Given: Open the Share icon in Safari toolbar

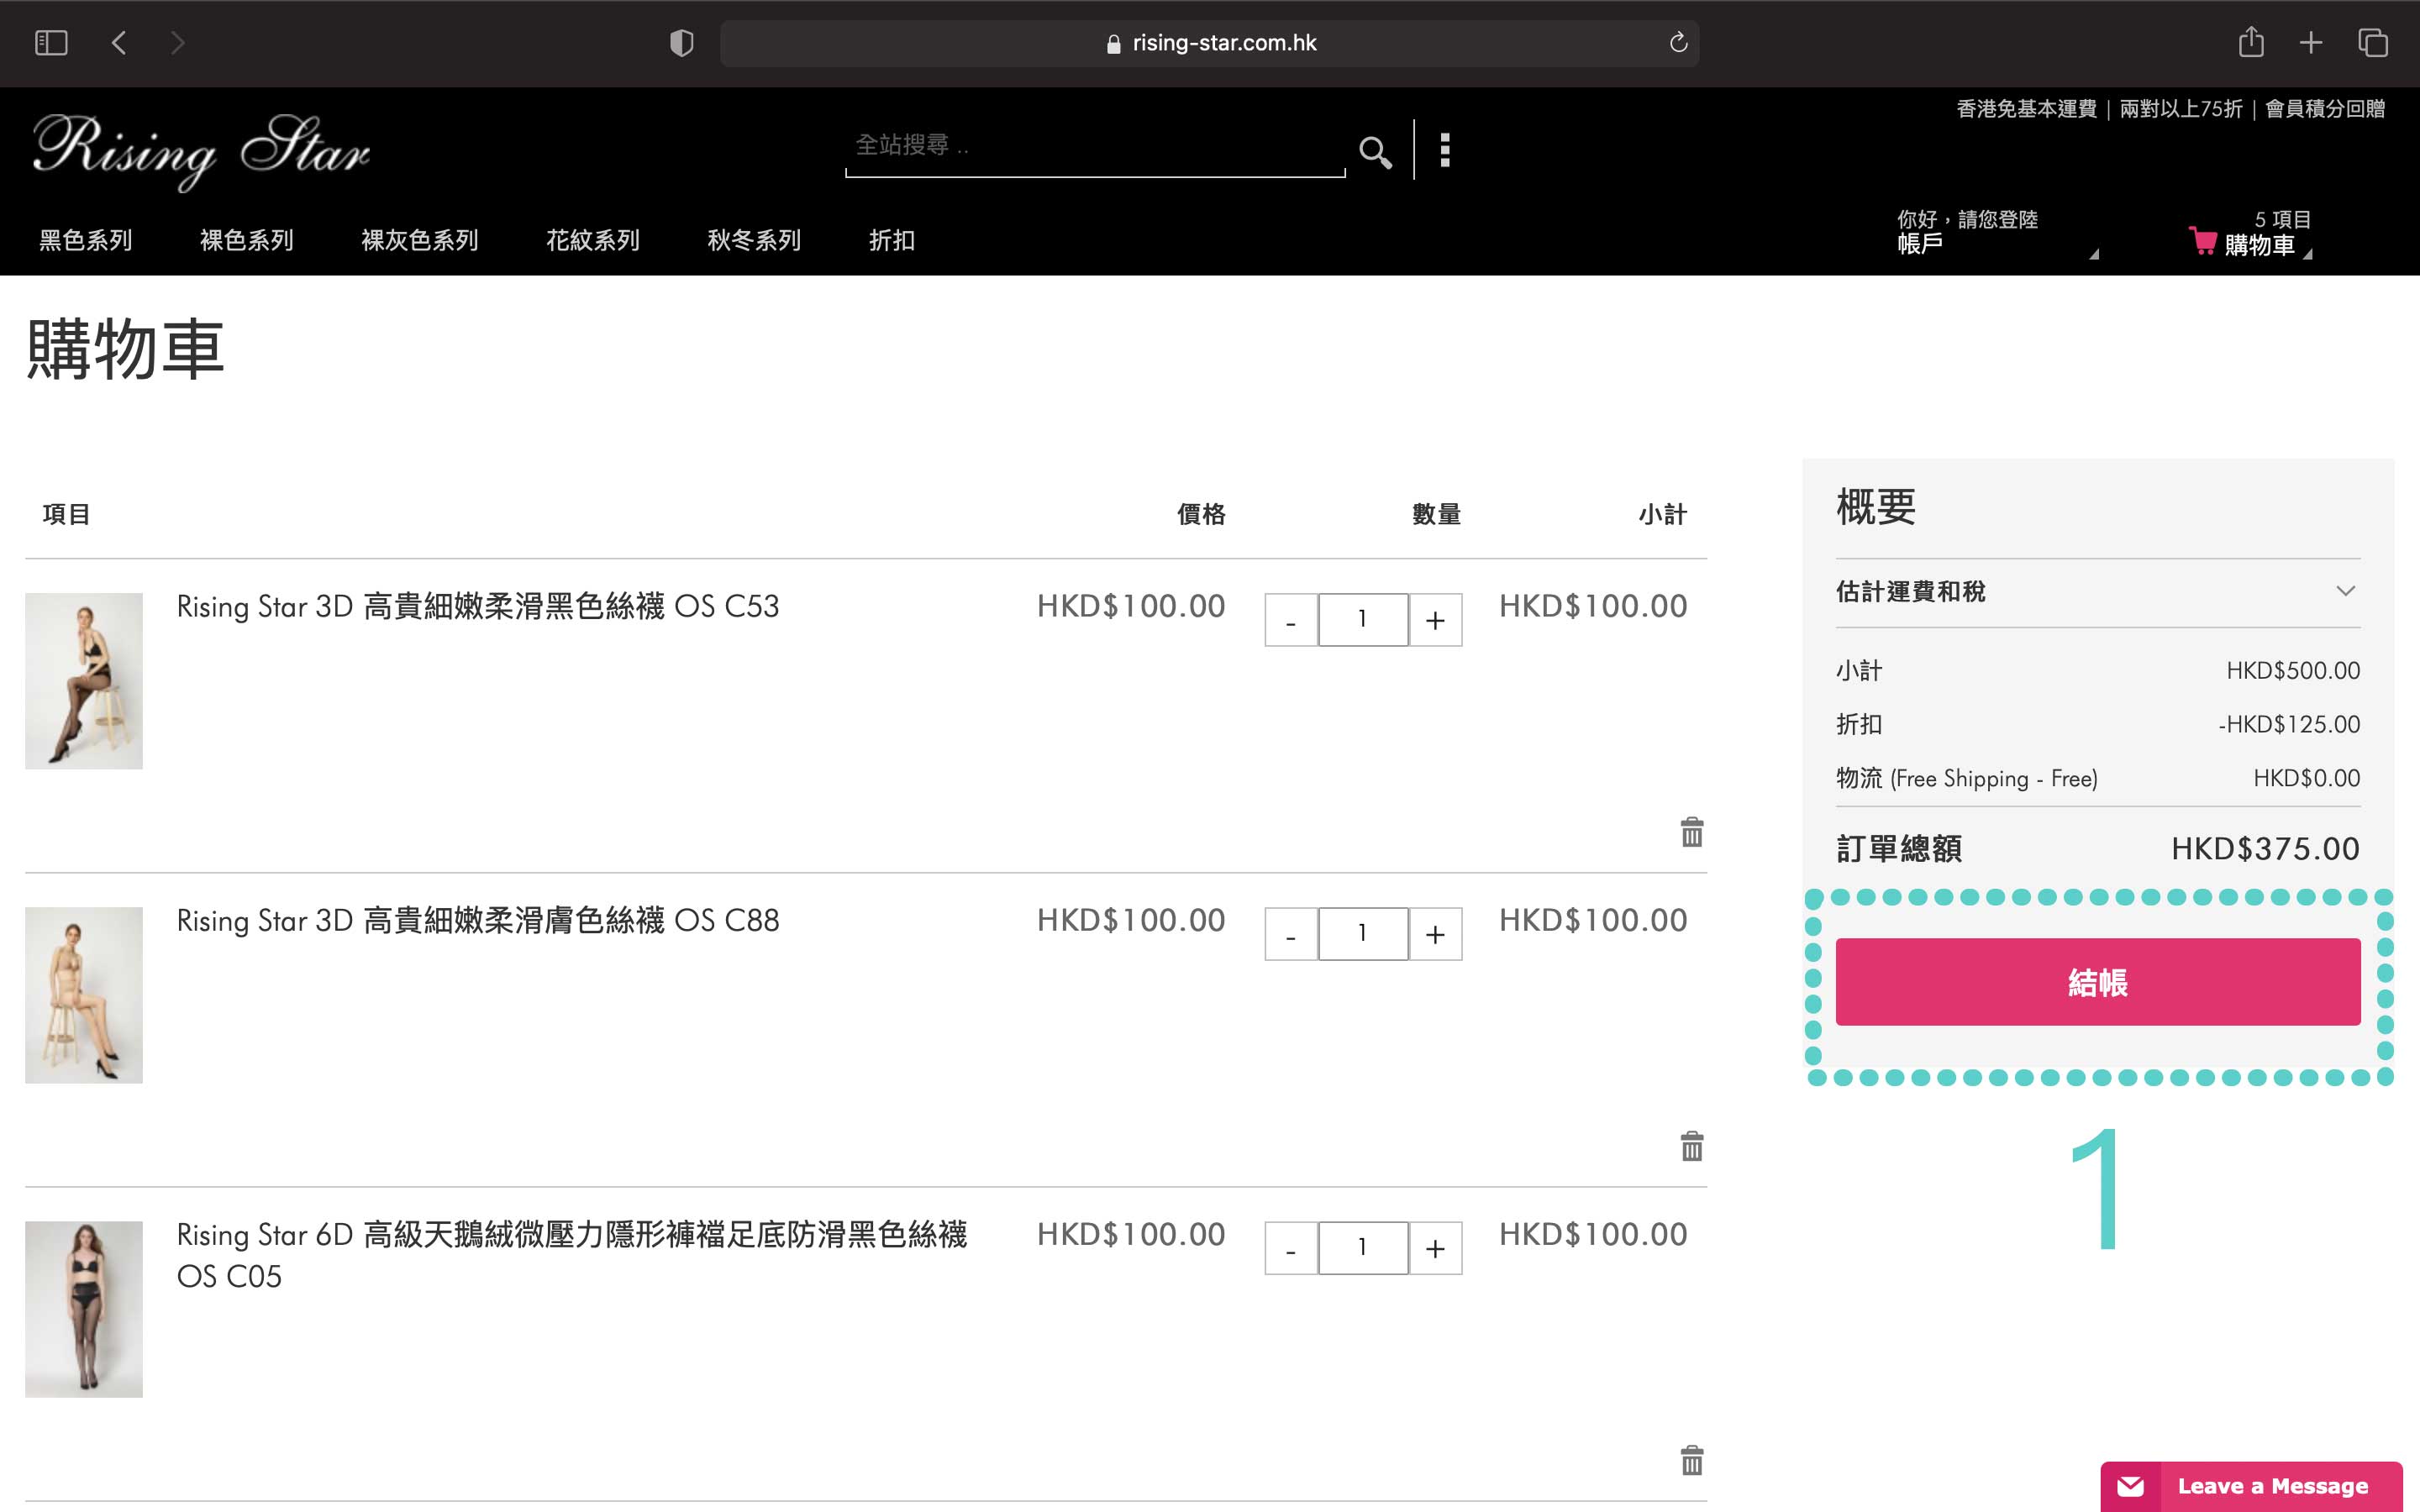Looking at the screenshot, I should pyautogui.click(x=2251, y=42).
